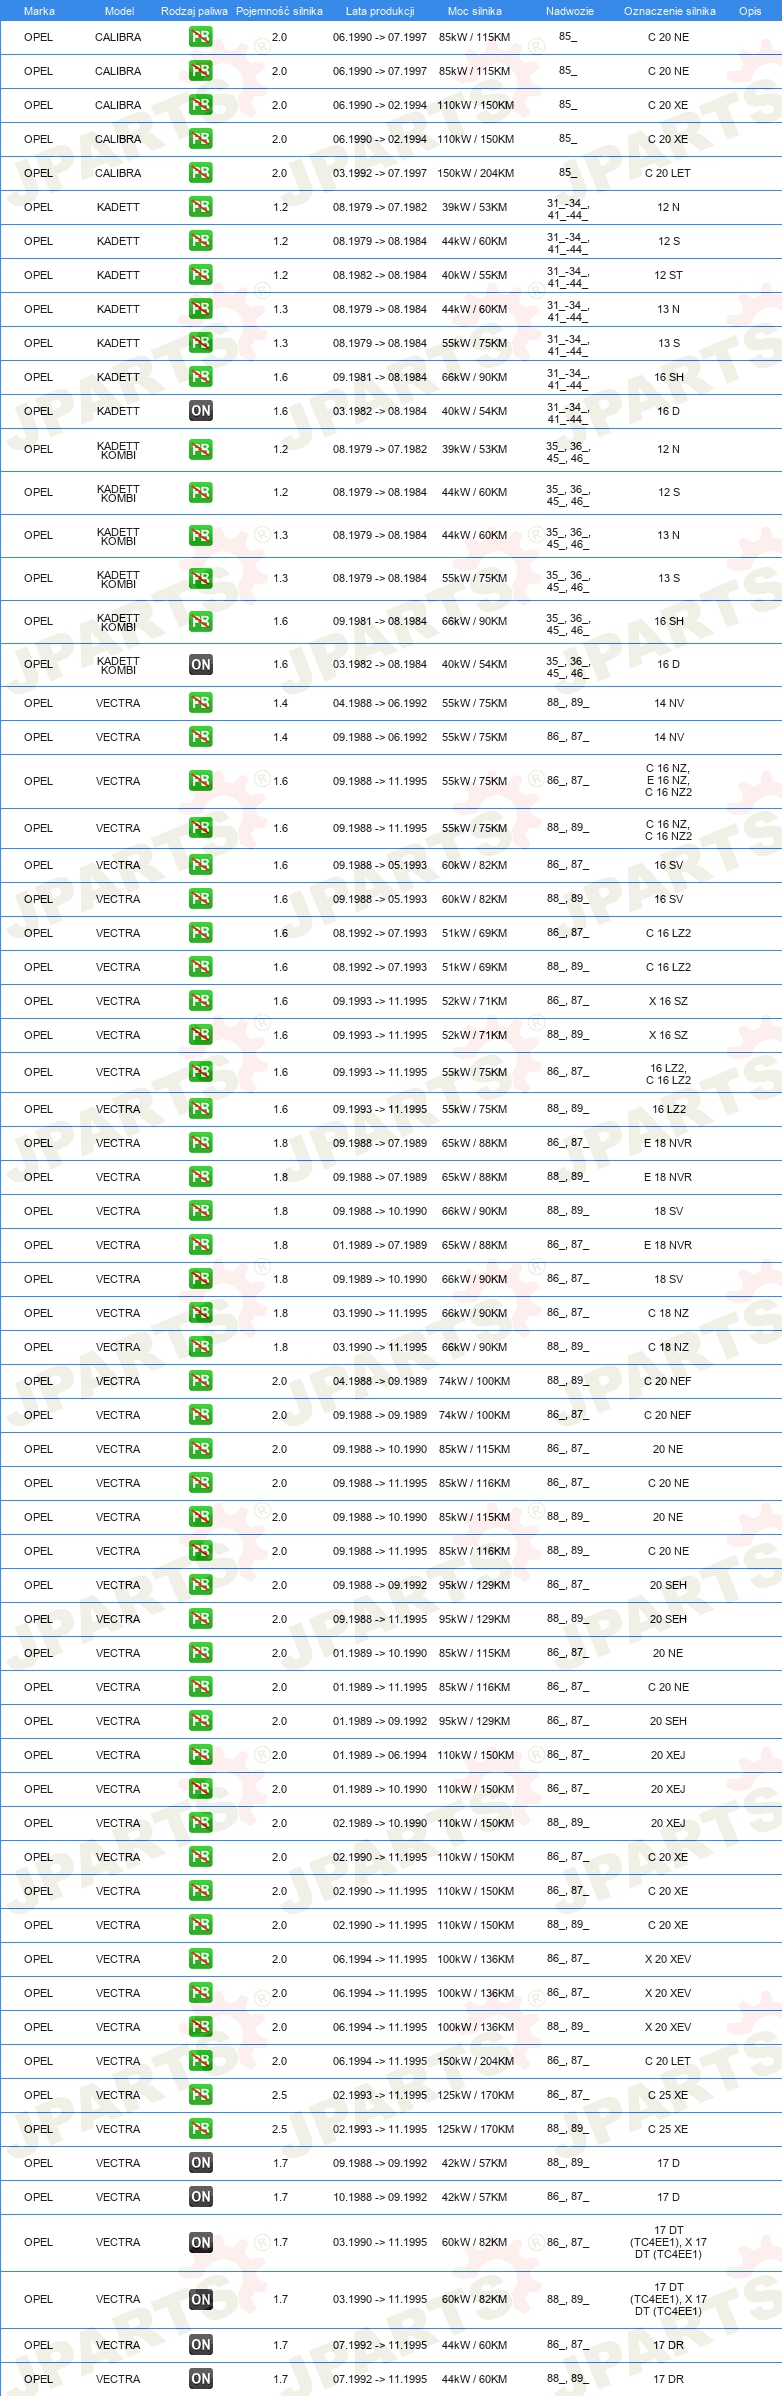Click the Opis column header
Viewport: 782px width, 2396px height.
(x=750, y=11)
